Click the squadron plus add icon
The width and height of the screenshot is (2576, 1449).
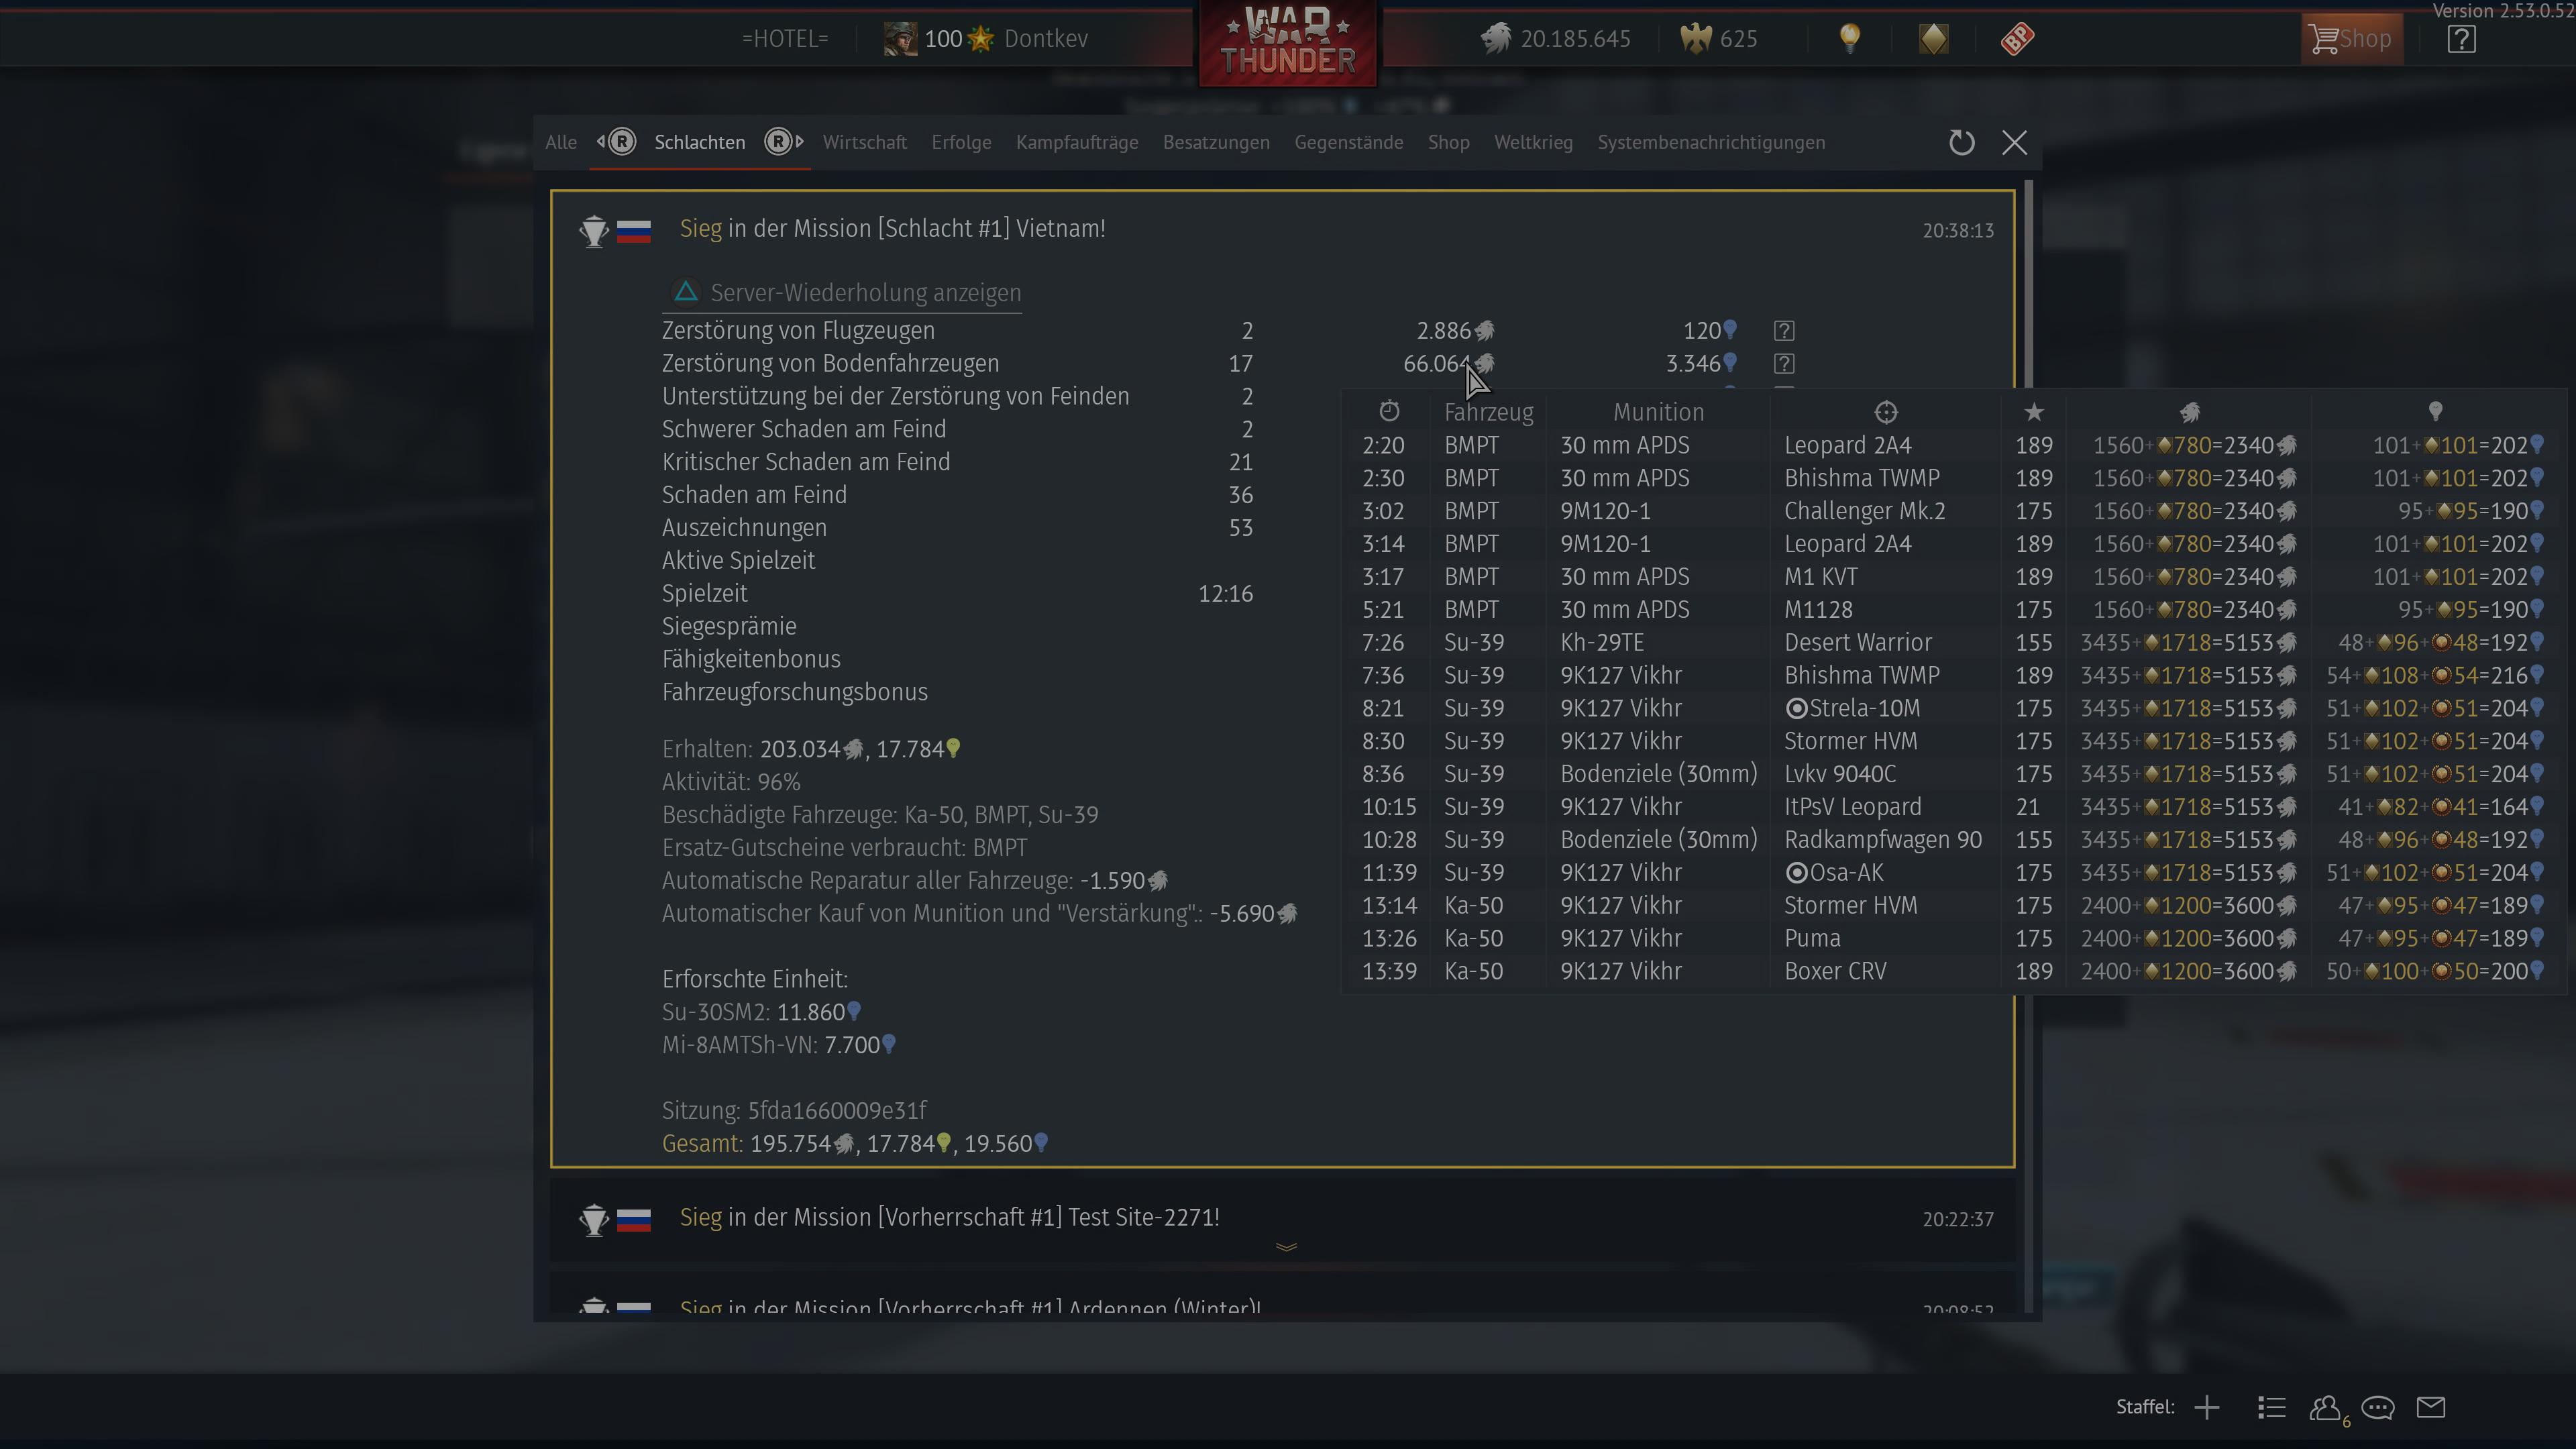coord(2207,1407)
